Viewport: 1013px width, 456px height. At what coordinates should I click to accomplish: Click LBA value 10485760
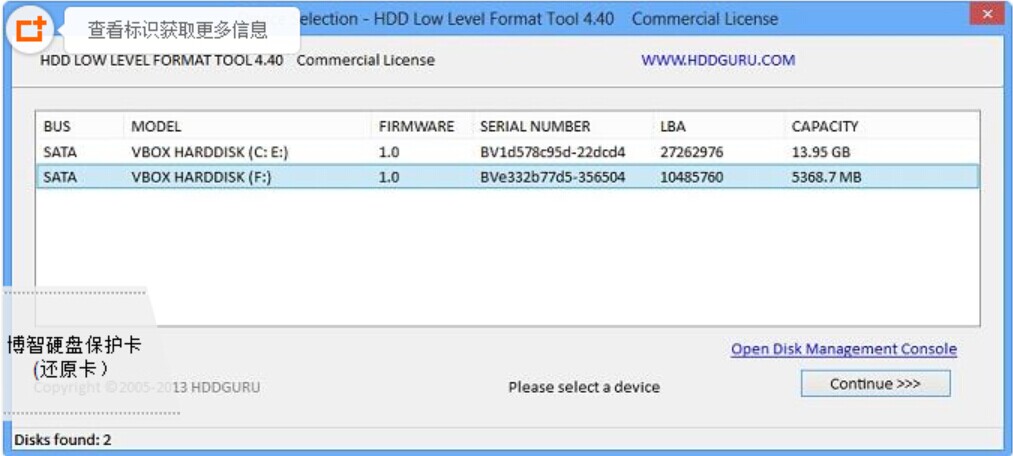691,177
